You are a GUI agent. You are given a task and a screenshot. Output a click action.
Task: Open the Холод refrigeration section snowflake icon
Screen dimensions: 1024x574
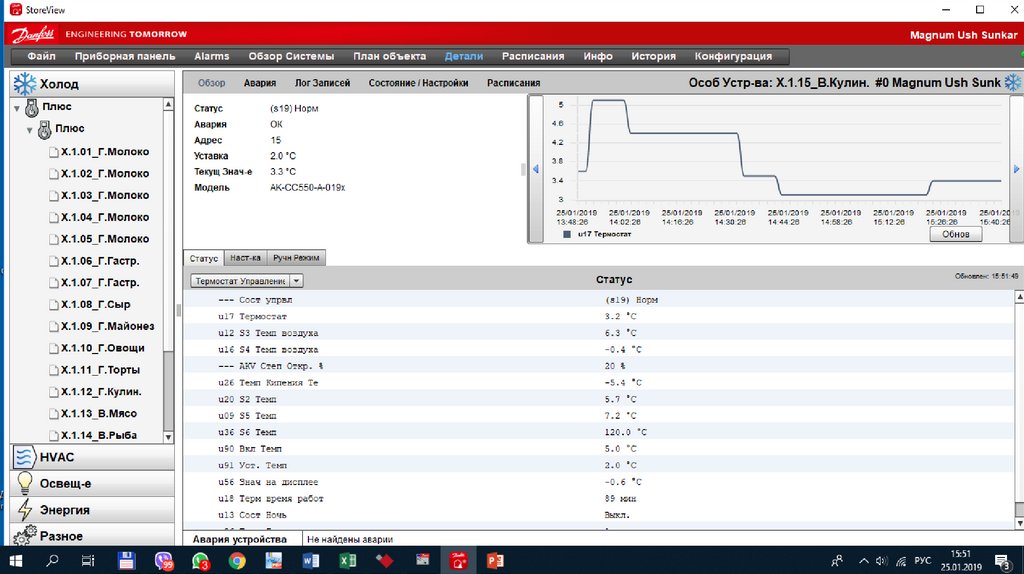[x=24, y=84]
